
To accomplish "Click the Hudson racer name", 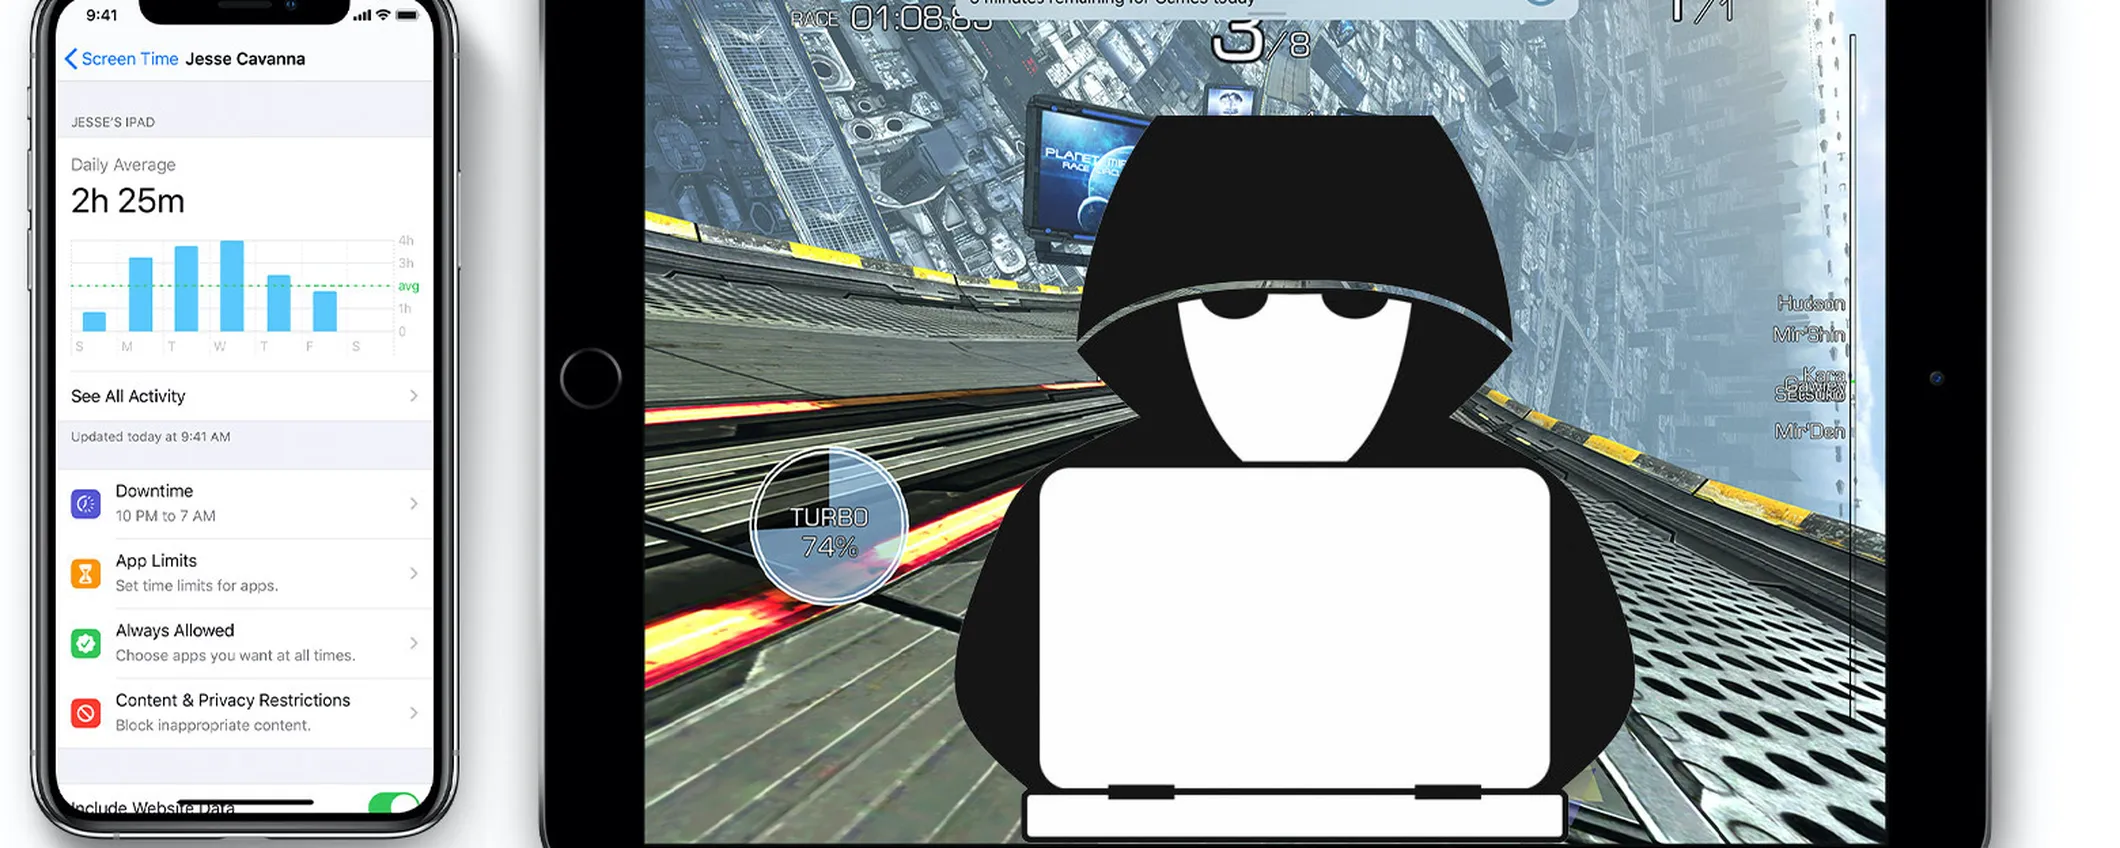I will click(1811, 303).
